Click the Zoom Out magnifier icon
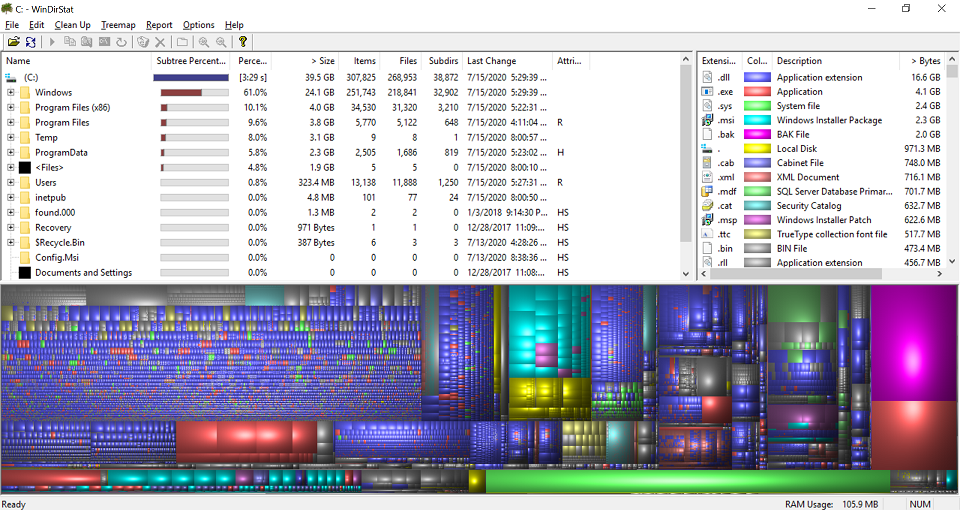Screen dimensions: 960x510 [x=221, y=42]
